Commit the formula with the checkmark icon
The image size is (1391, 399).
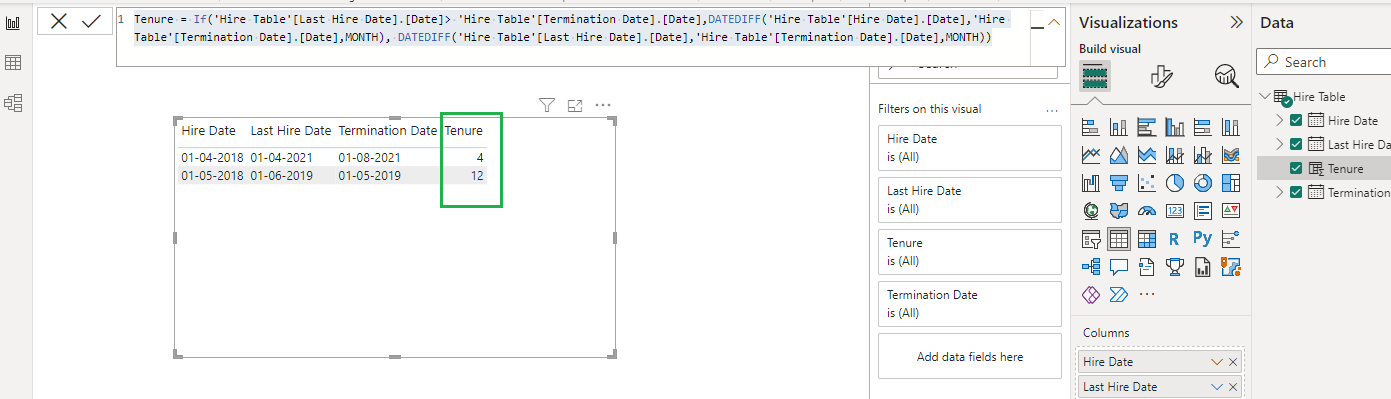(91, 21)
